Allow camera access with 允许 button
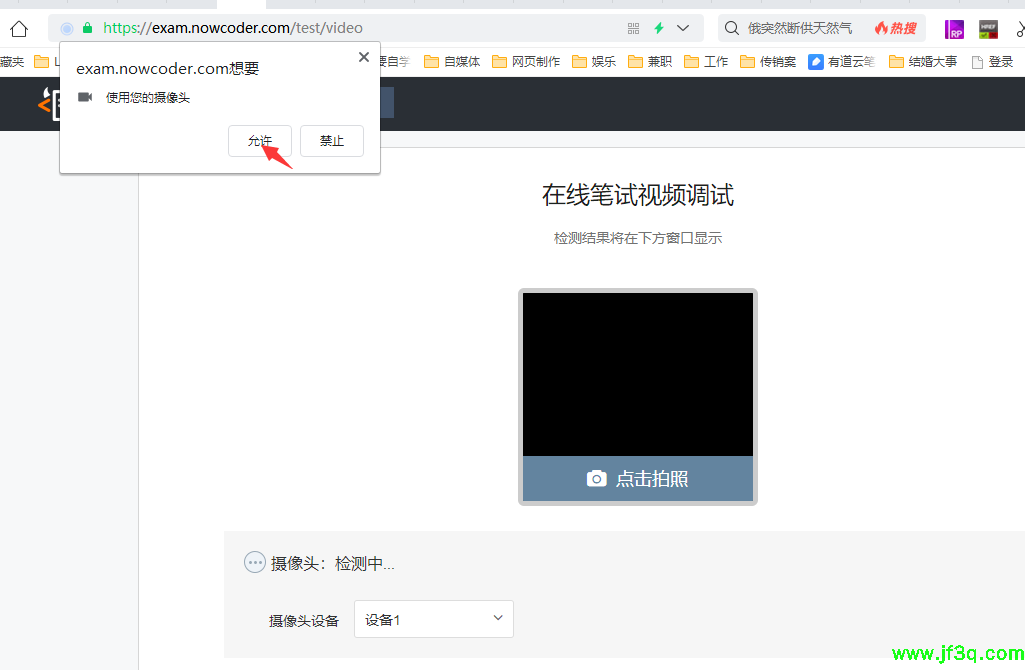This screenshot has width=1025, height=670. pos(260,141)
